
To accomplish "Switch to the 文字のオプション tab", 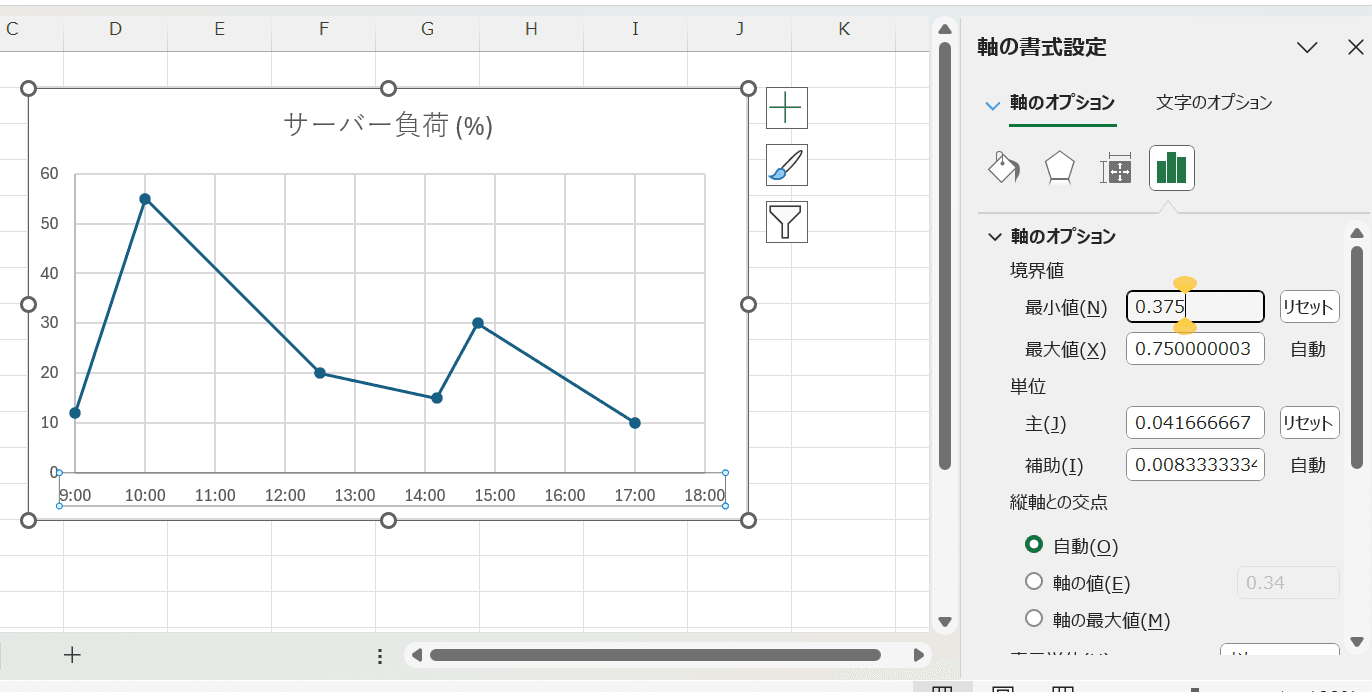I will coord(1213,103).
